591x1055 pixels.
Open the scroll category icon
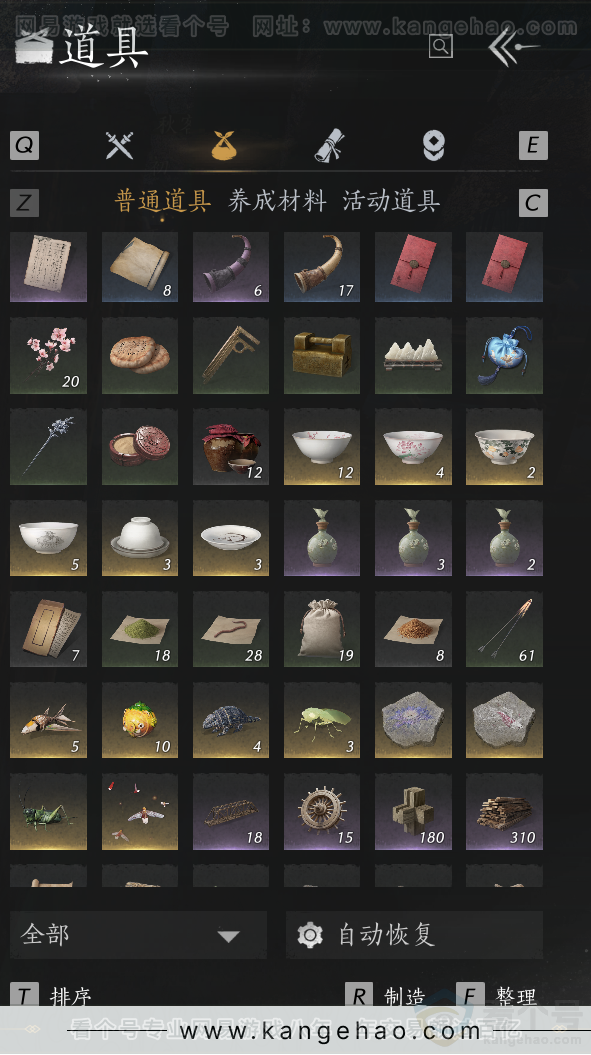click(330, 145)
